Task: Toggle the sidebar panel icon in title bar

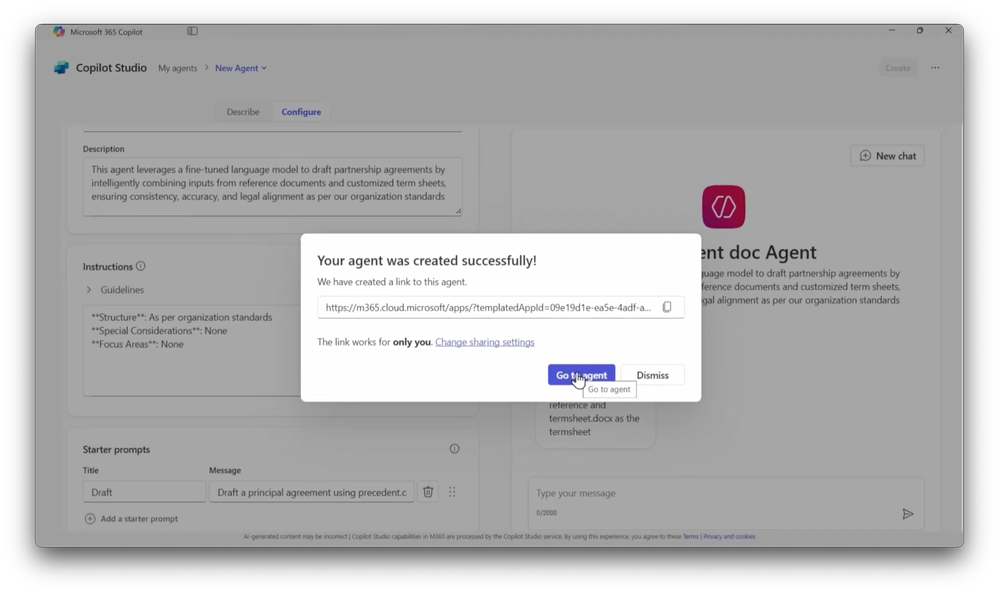Action: pos(192,31)
